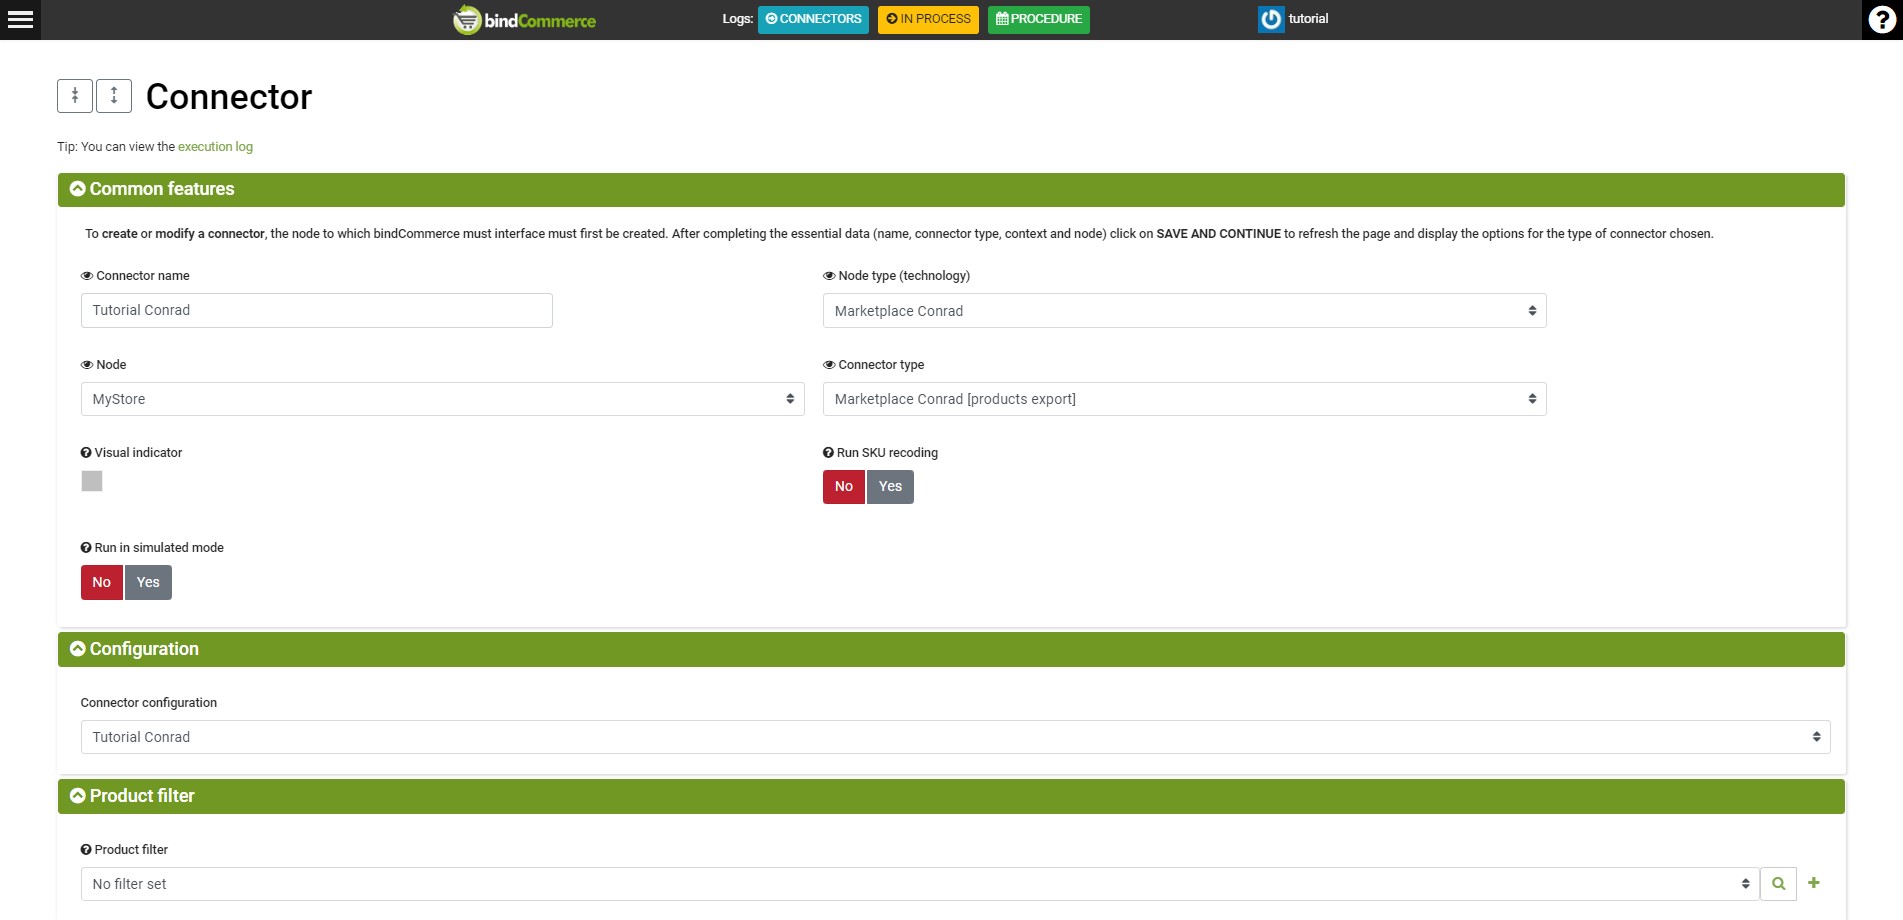
Task: Open the Connectors log
Action: tap(813, 19)
